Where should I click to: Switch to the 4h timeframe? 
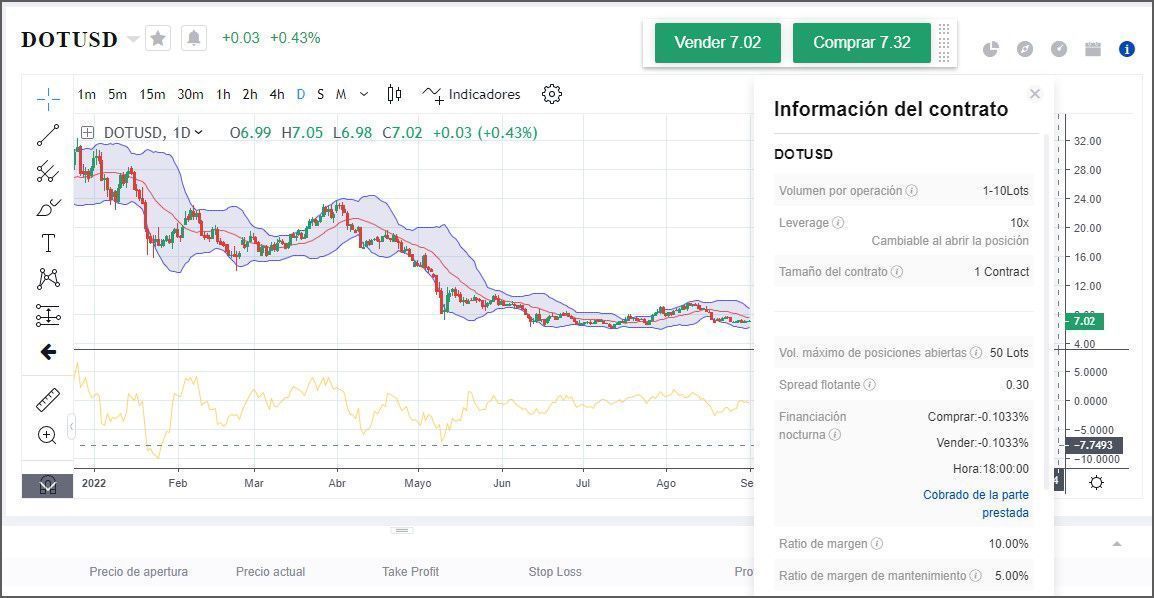[x=277, y=94]
